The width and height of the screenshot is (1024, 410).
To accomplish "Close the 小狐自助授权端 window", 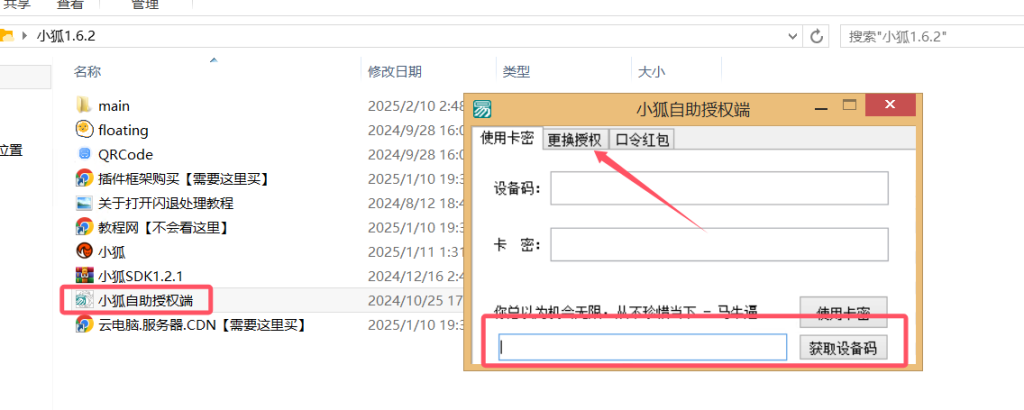I will [889, 104].
